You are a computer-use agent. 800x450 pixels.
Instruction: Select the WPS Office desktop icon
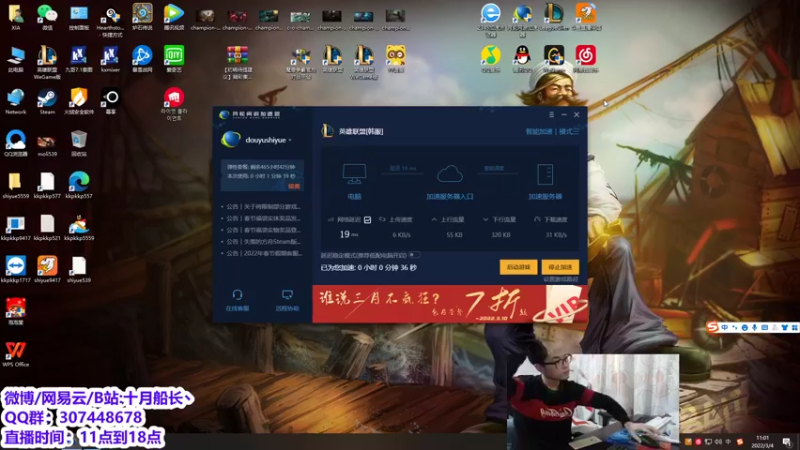coord(15,354)
